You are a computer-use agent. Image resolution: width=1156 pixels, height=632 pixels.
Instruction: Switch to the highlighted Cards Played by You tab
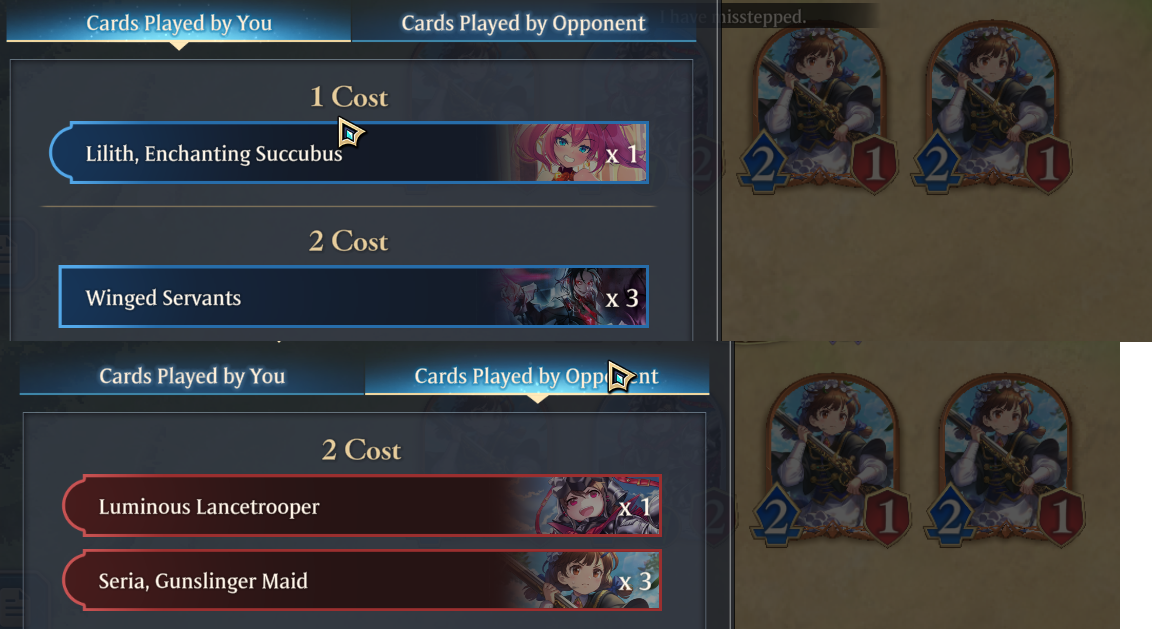coord(178,23)
